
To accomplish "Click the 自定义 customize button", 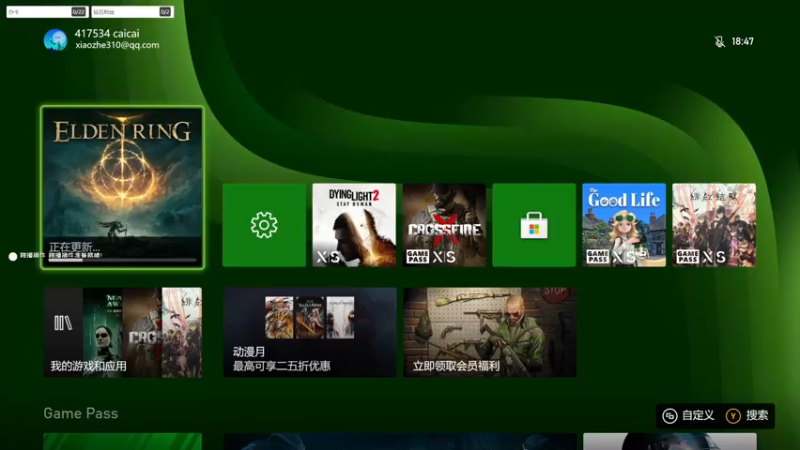I will 689,416.
